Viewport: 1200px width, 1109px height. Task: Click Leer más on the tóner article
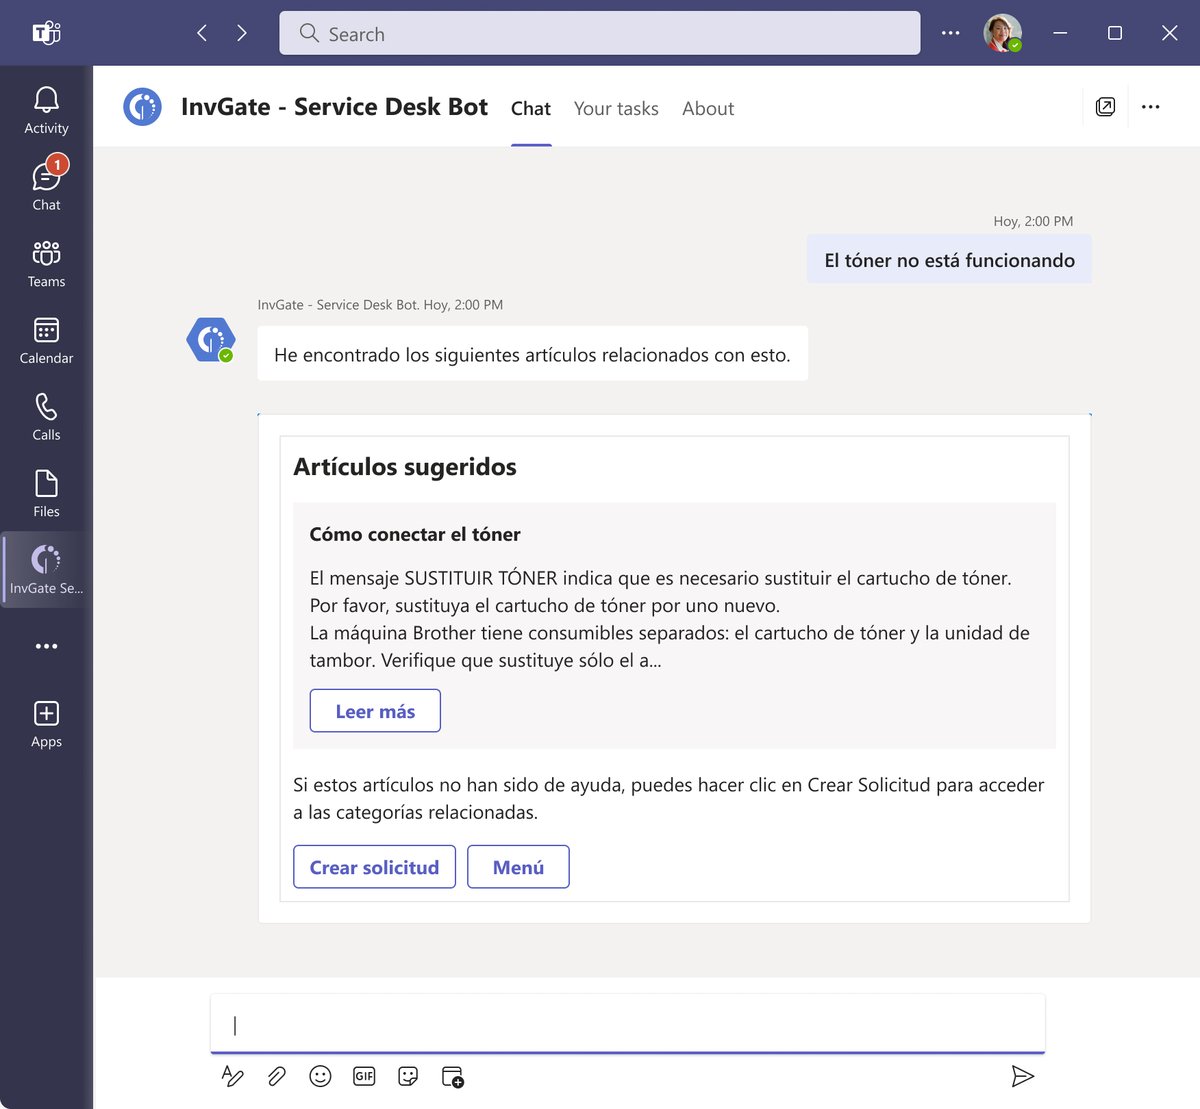point(375,710)
